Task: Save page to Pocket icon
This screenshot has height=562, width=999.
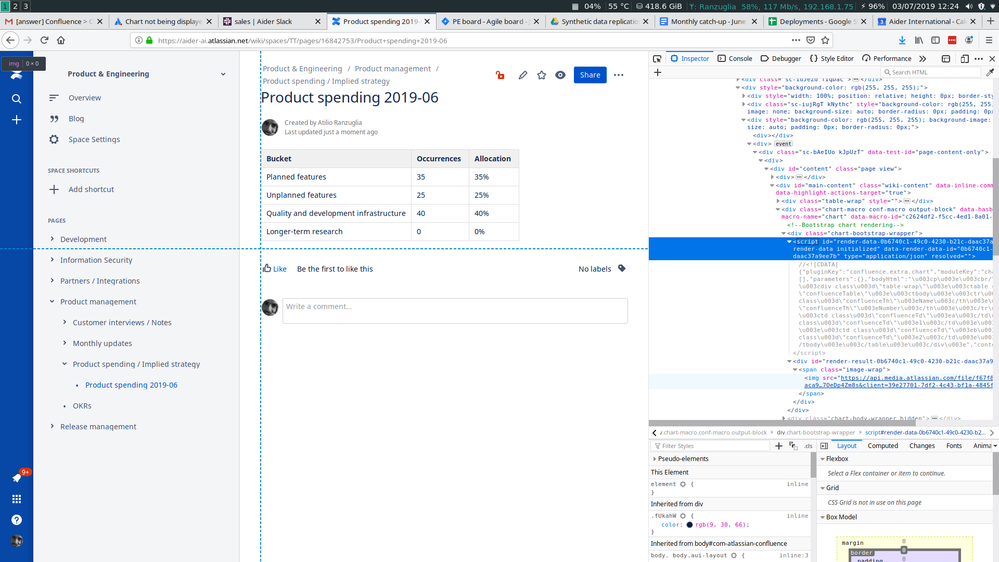Action: pos(810,40)
